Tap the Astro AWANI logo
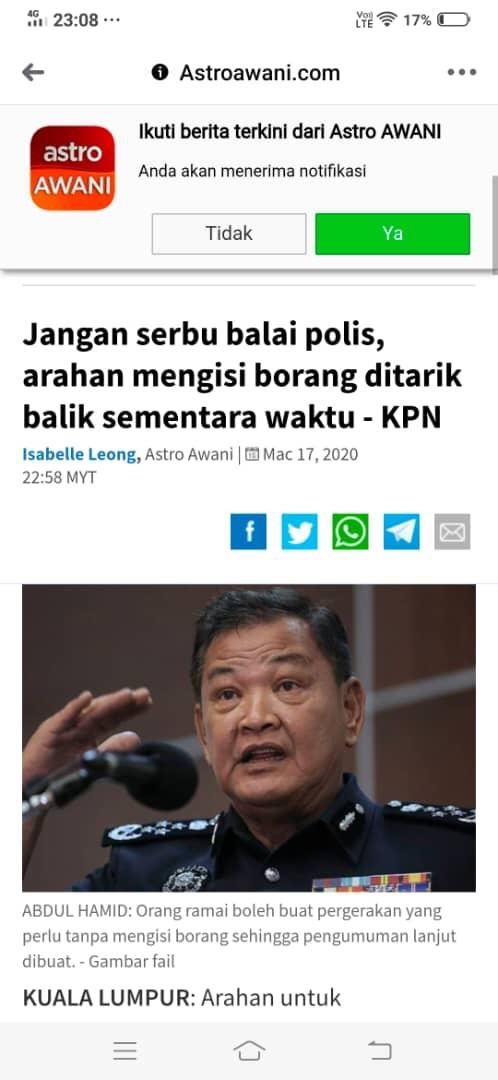The image size is (498, 1080). click(x=72, y=168)
